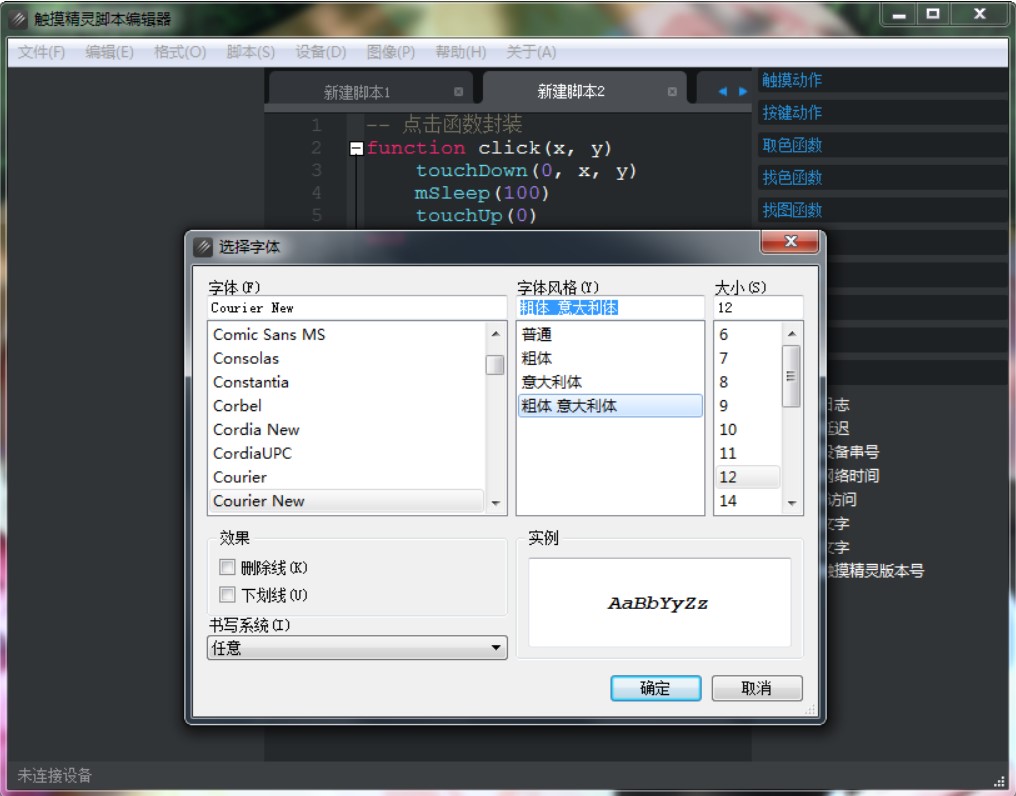
Task: Open the 文件(F) menu
Action: 41,52
